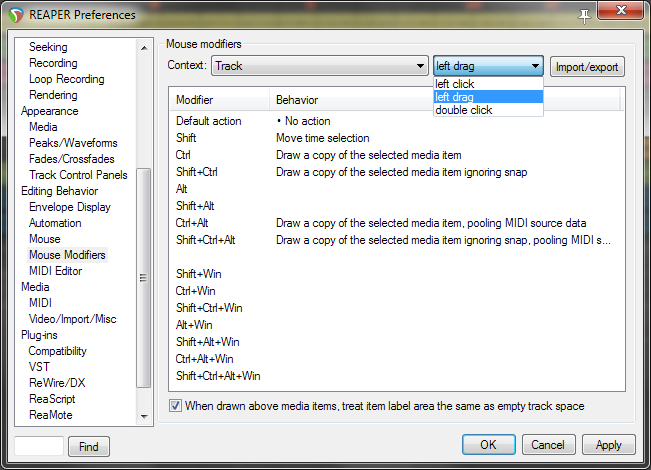This screenshot has width=651, height=470.
Task: Open ReaScript settings
Action: pos(52,399)
